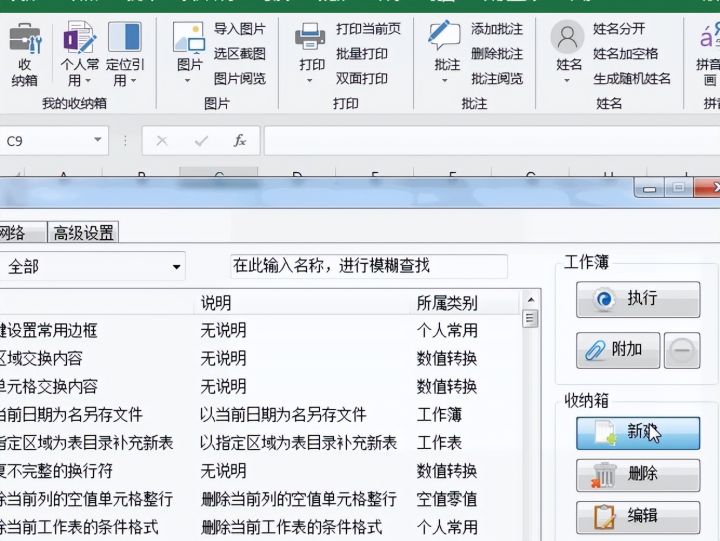Screen dimensions: 720x541
Task: Click the 附加 button
Action: (x=618, y=350)
